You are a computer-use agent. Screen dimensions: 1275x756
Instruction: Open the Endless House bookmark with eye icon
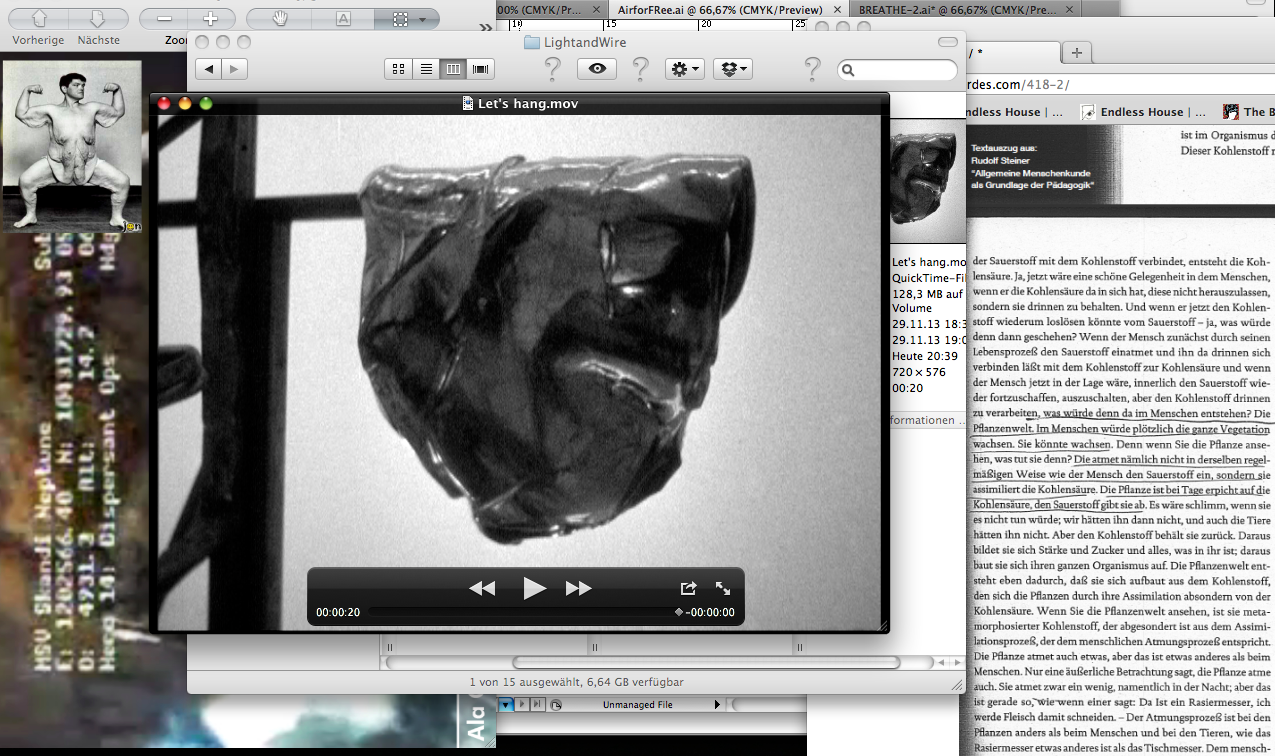(x=1141, y=112)
